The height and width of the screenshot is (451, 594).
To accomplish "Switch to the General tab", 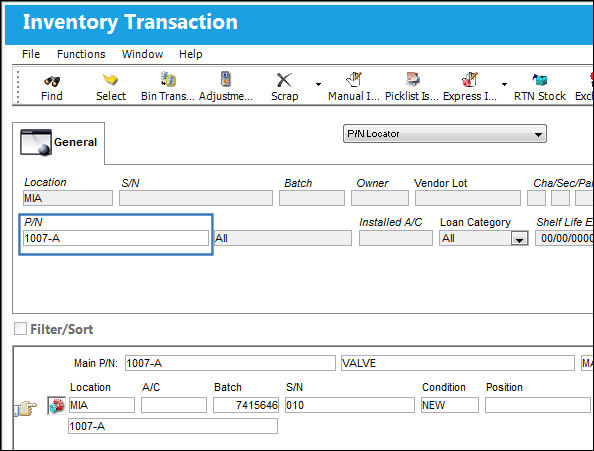I will click(59, 143).
